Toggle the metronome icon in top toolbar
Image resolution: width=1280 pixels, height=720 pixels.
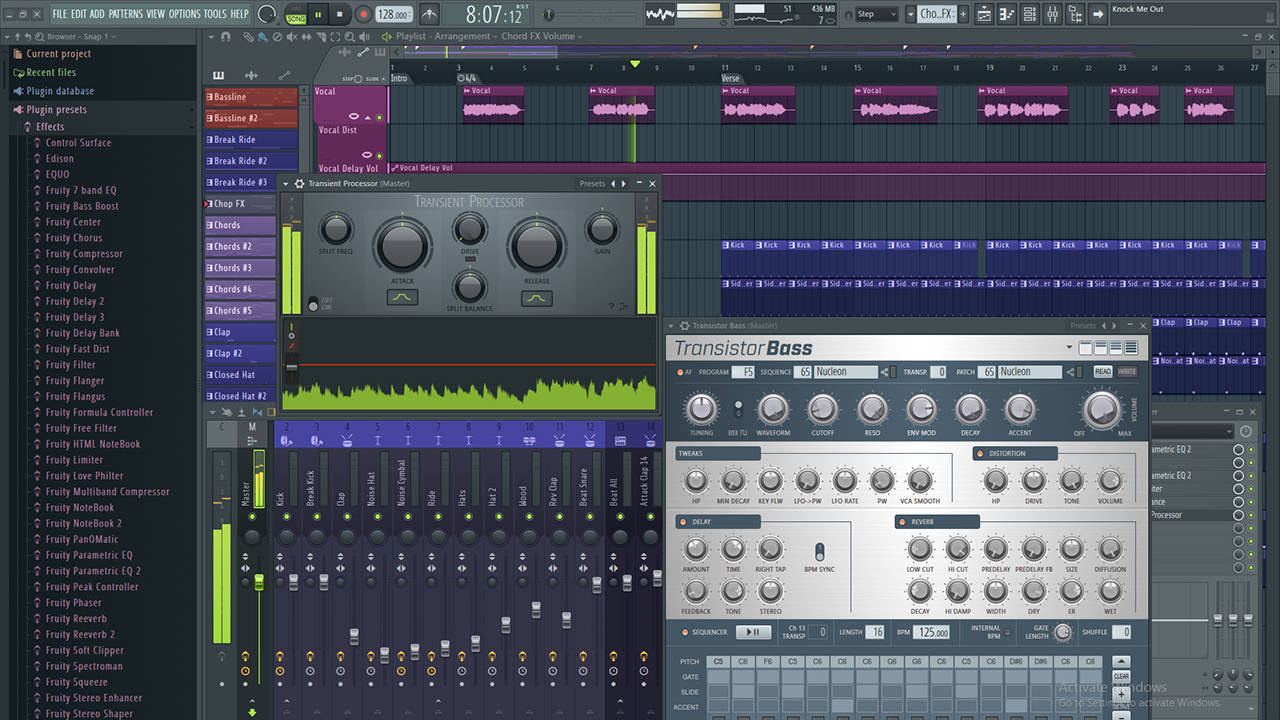429,14
